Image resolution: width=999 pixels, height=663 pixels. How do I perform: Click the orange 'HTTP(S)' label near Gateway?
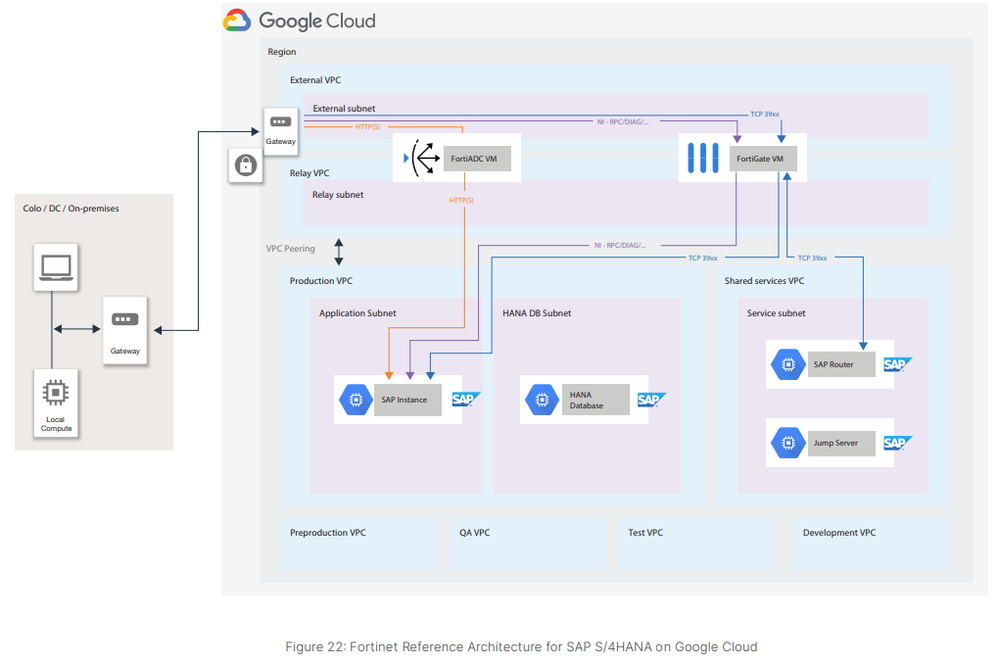coord(368,127)
